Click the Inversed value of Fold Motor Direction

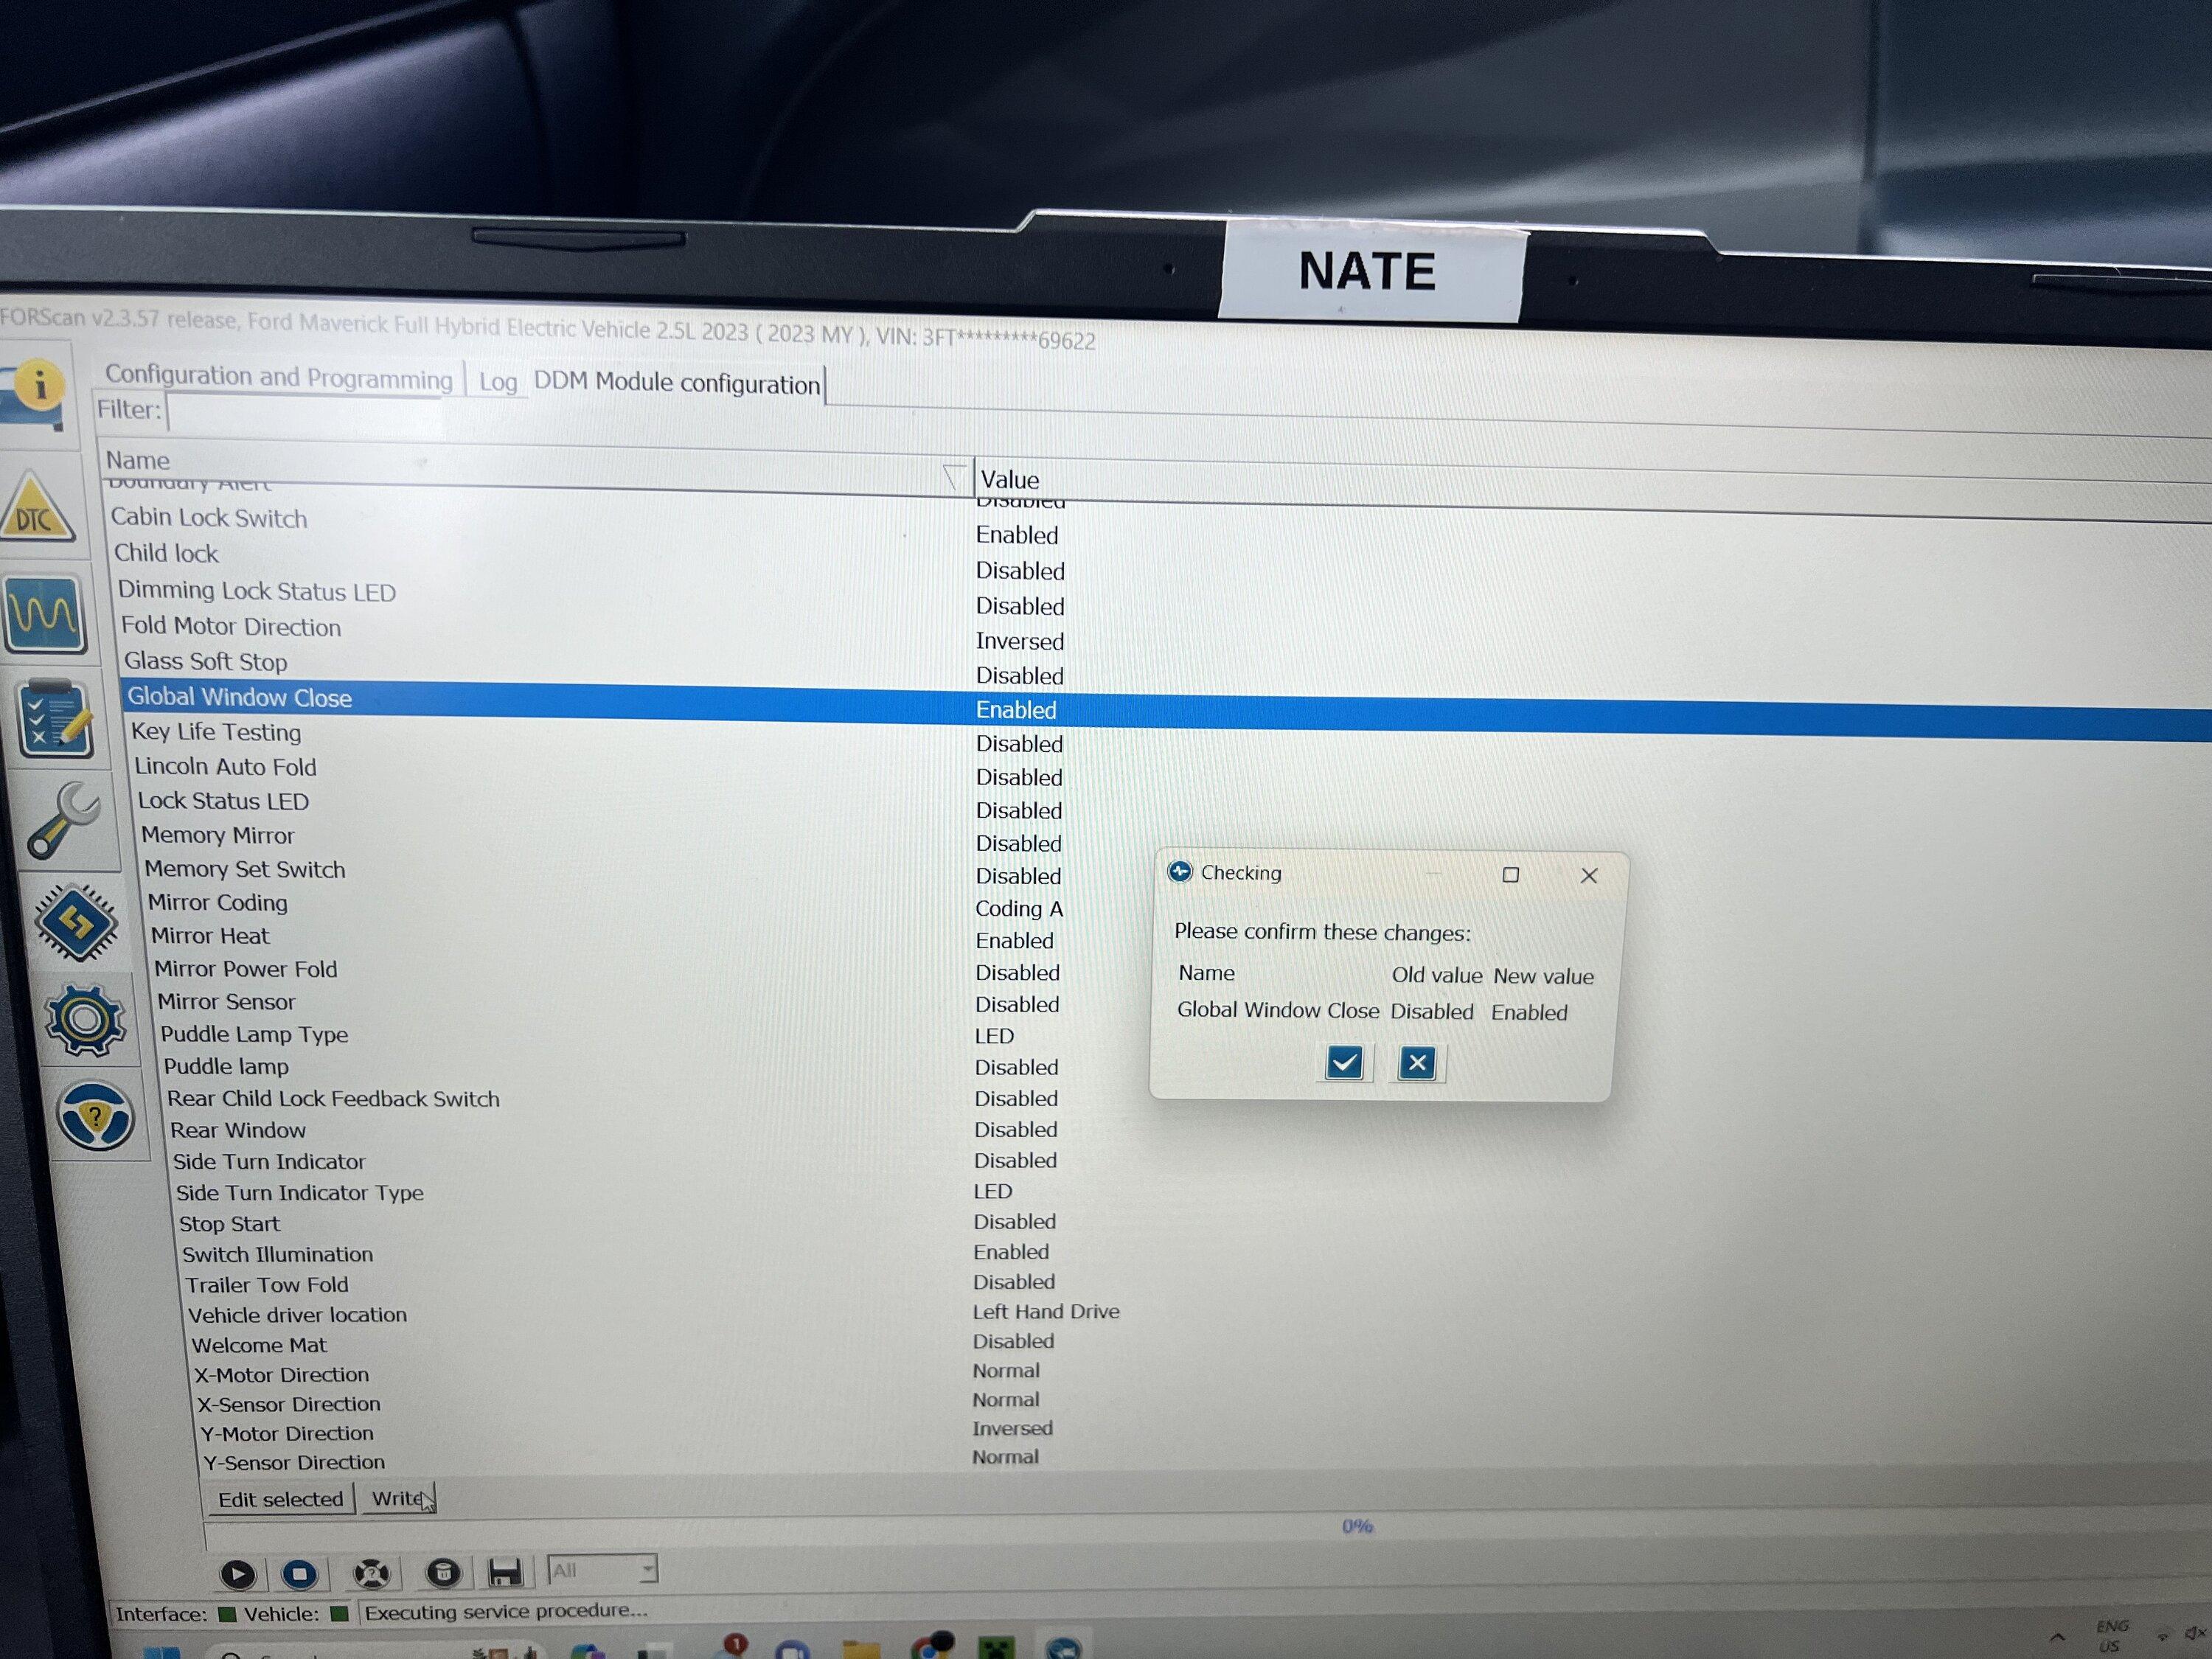click(1020, 641)
